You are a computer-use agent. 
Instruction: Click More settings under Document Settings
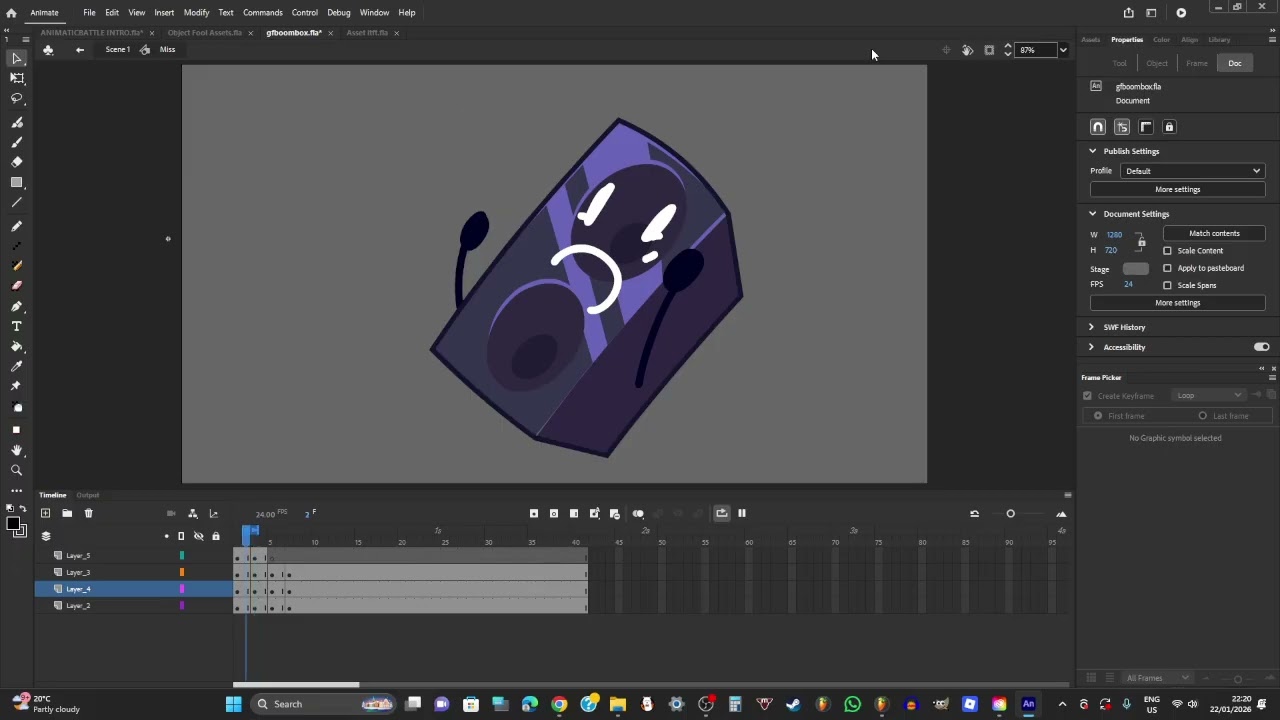tap(1177, 303)
